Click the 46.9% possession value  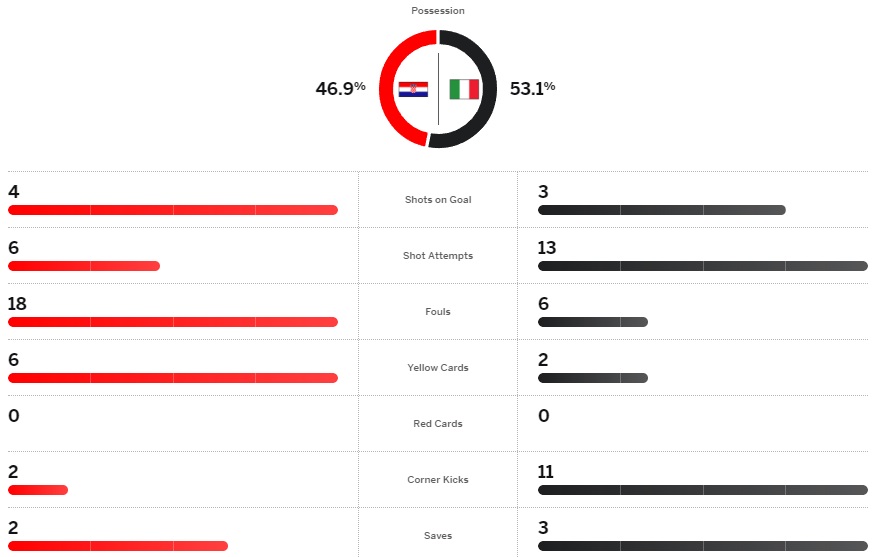(x=340, y=88)
